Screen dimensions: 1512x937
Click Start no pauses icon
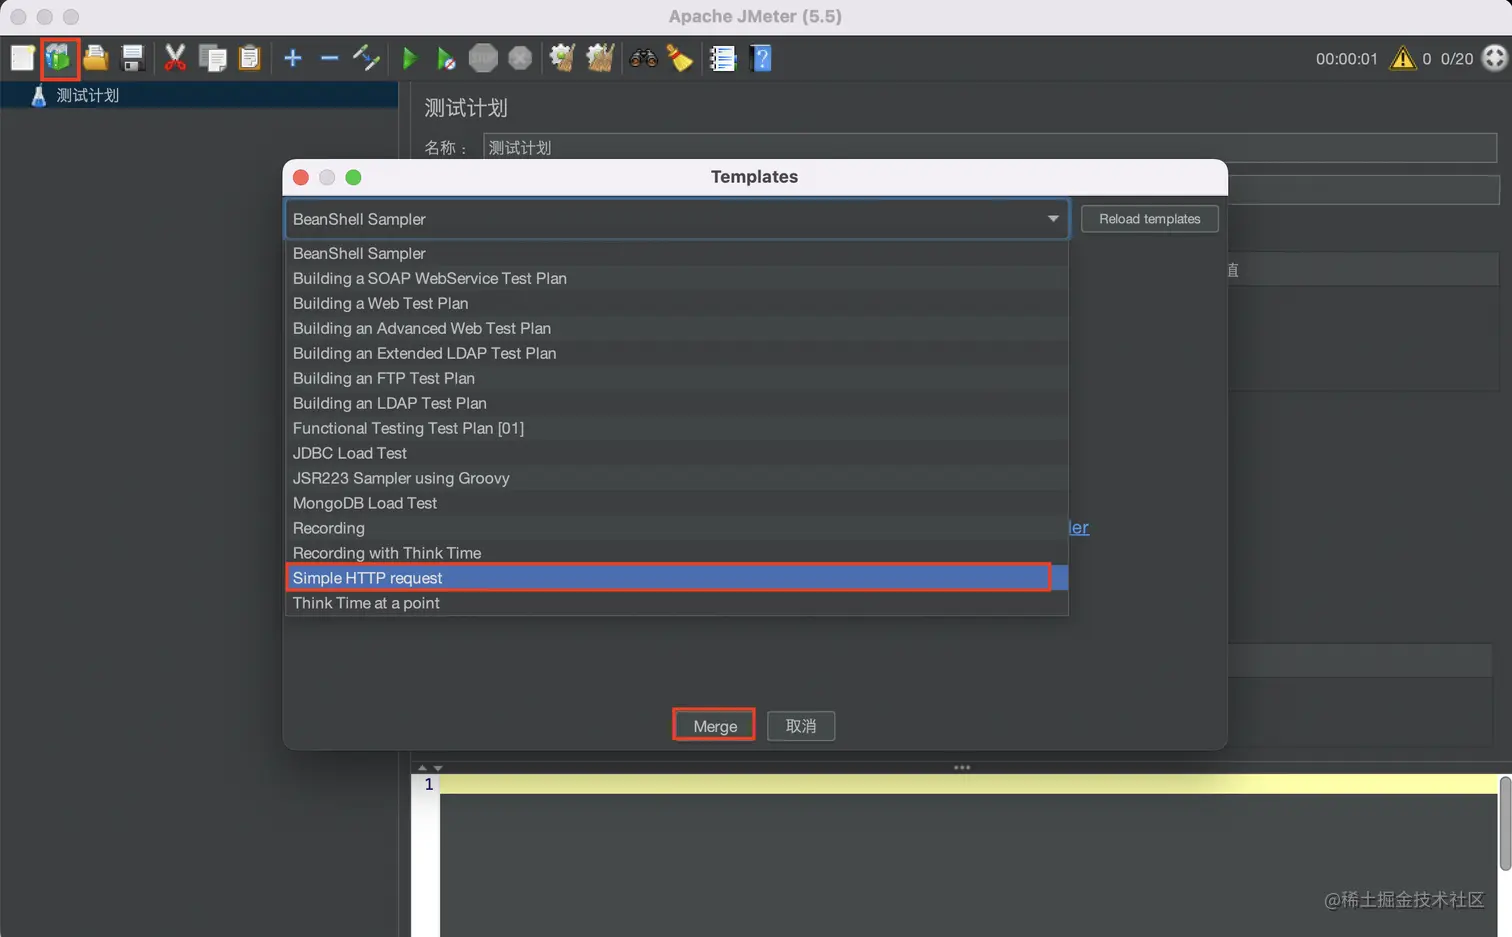(x=446, y=58)
